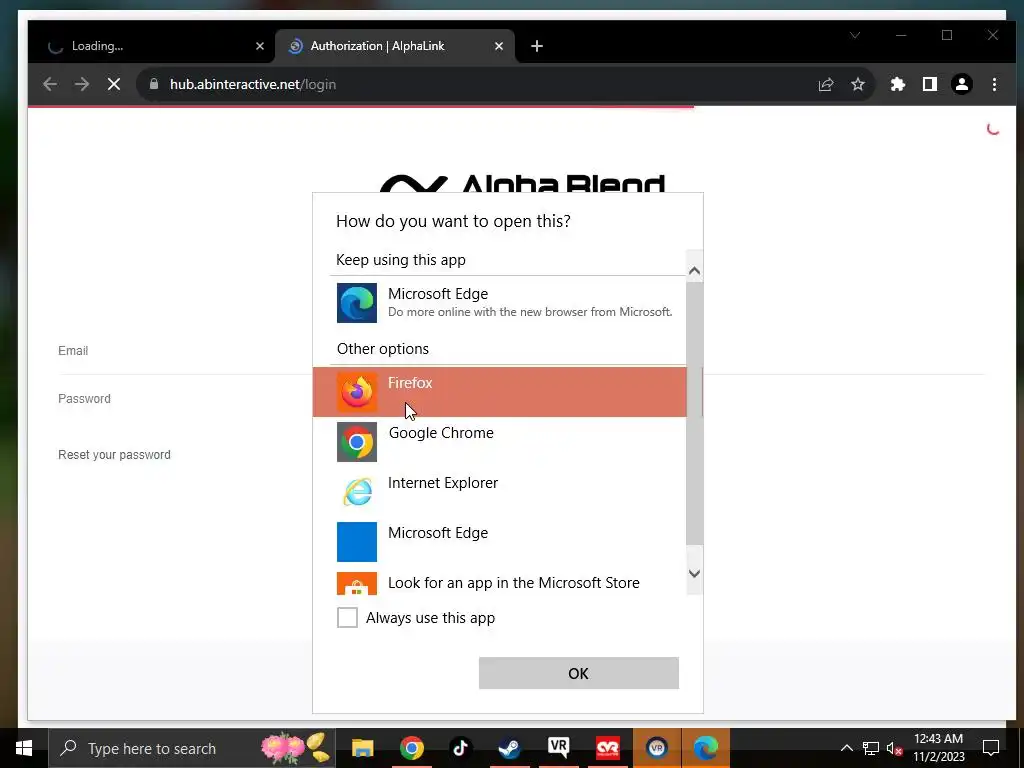
Task: Click the muted volume icon in tray
Action: tap(894, 748)
